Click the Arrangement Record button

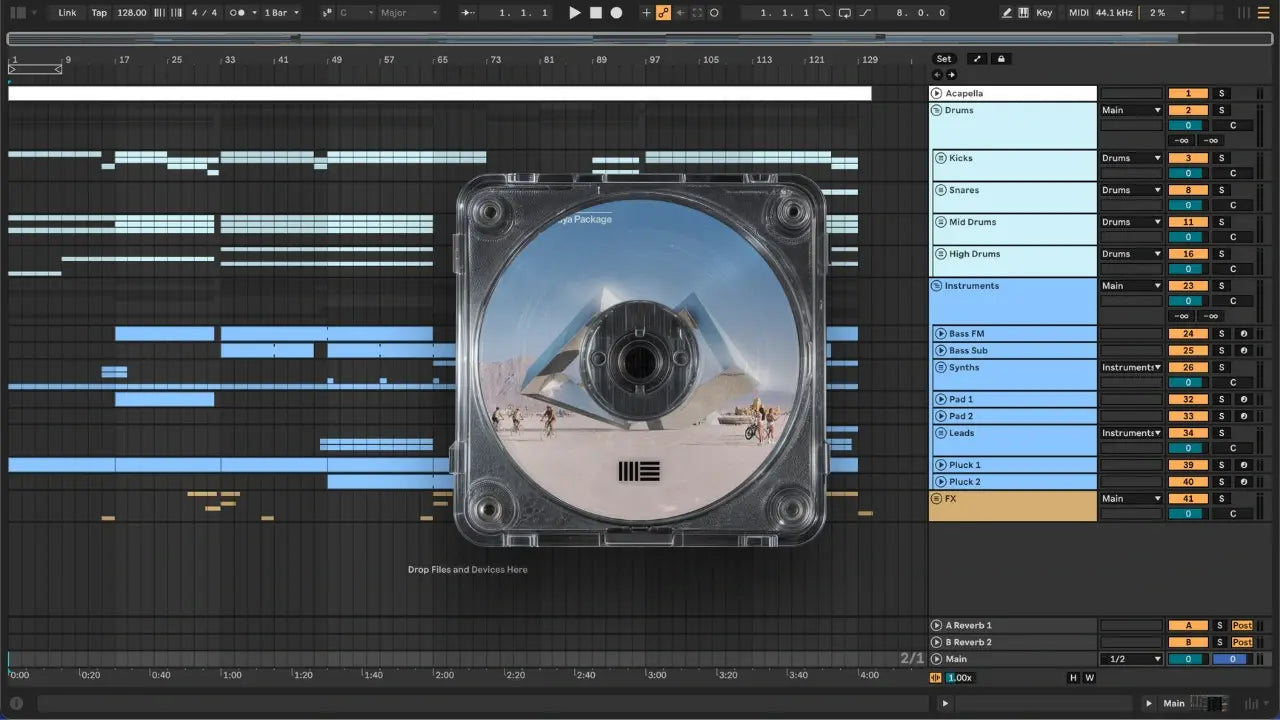pyautogui.click(x=616, y=13)
